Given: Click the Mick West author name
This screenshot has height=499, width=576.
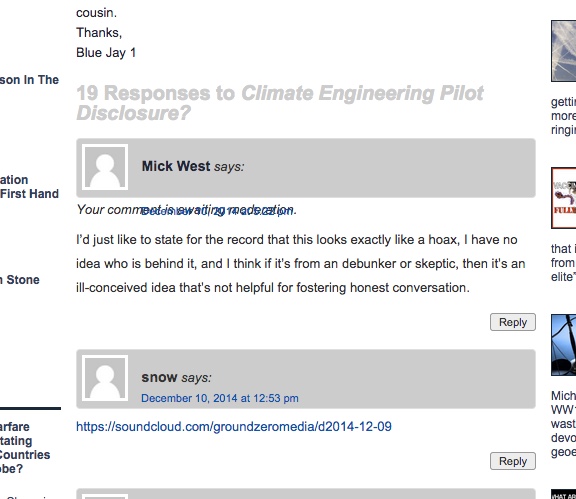Looking at the screenshot, I should [x=176, y=166].
